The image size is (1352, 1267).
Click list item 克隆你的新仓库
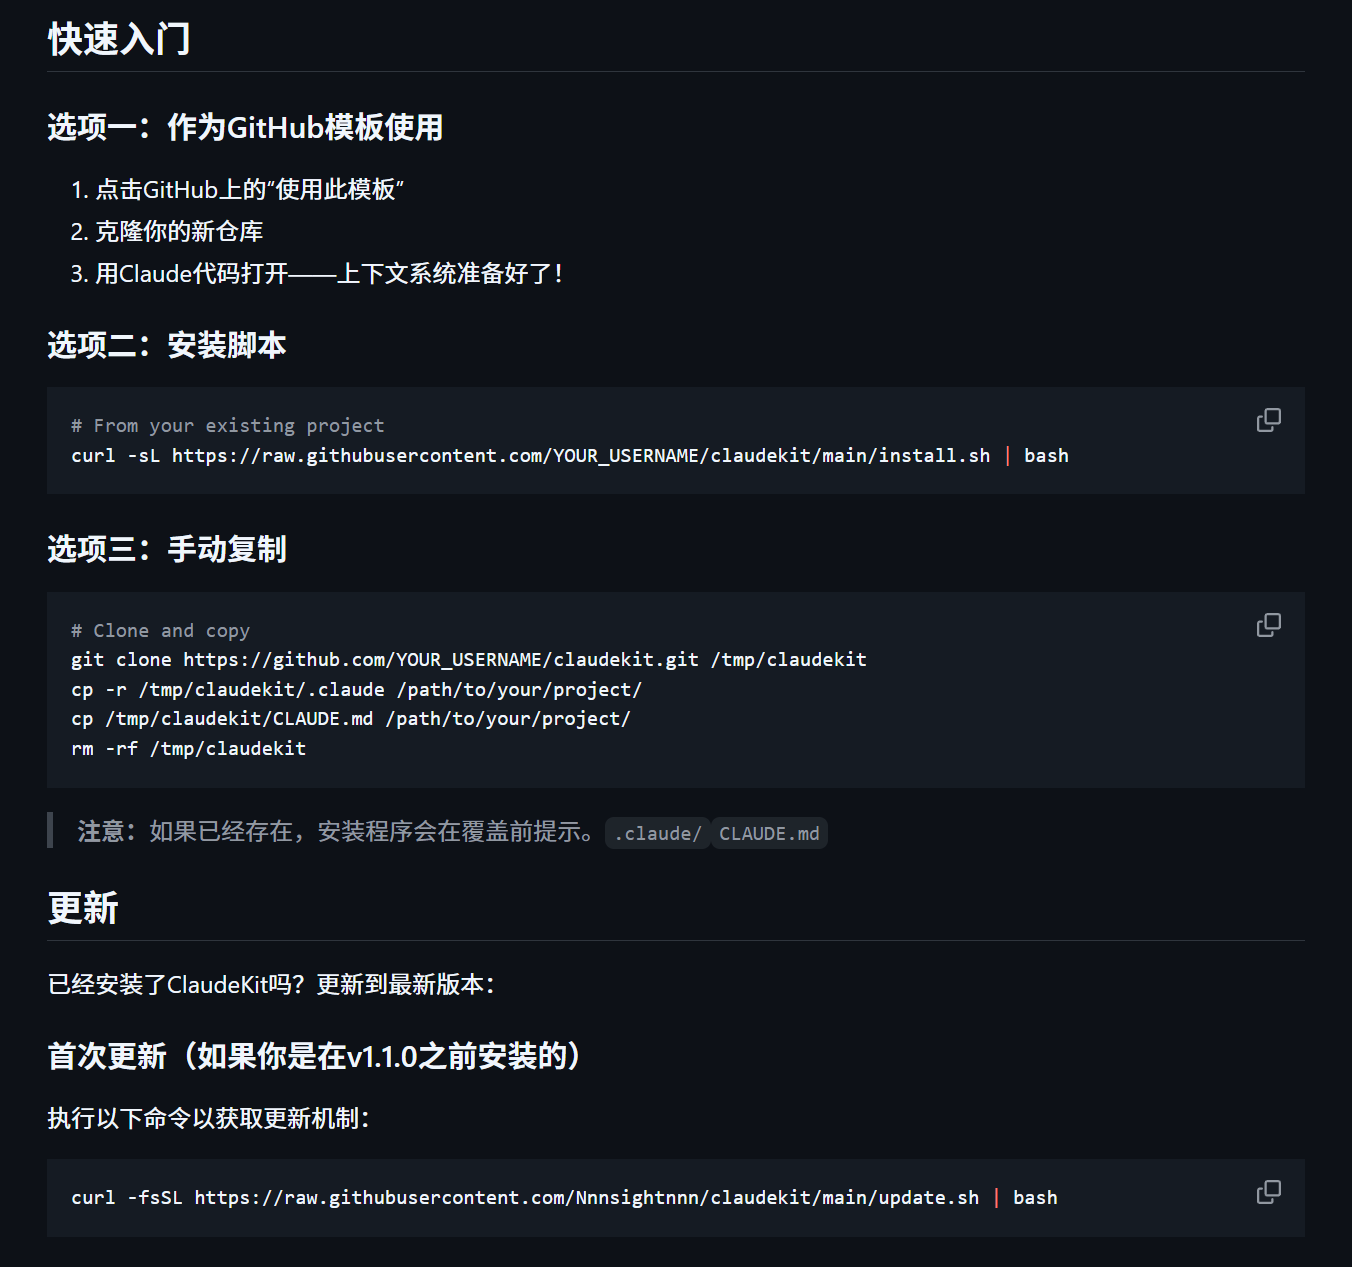(179, 231)
